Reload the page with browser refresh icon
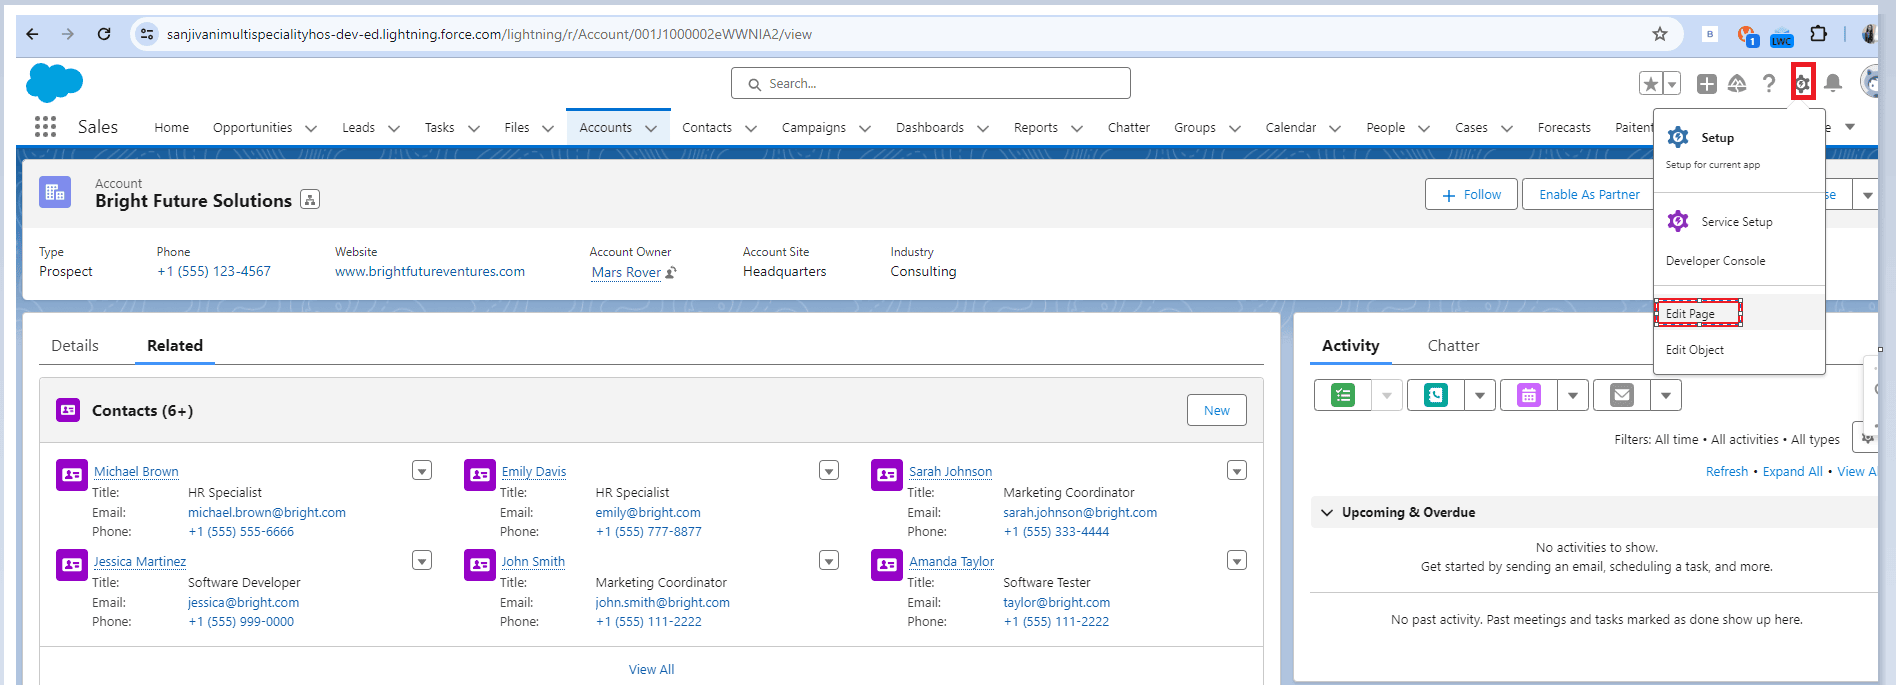1896x685 pixels. 104,34
